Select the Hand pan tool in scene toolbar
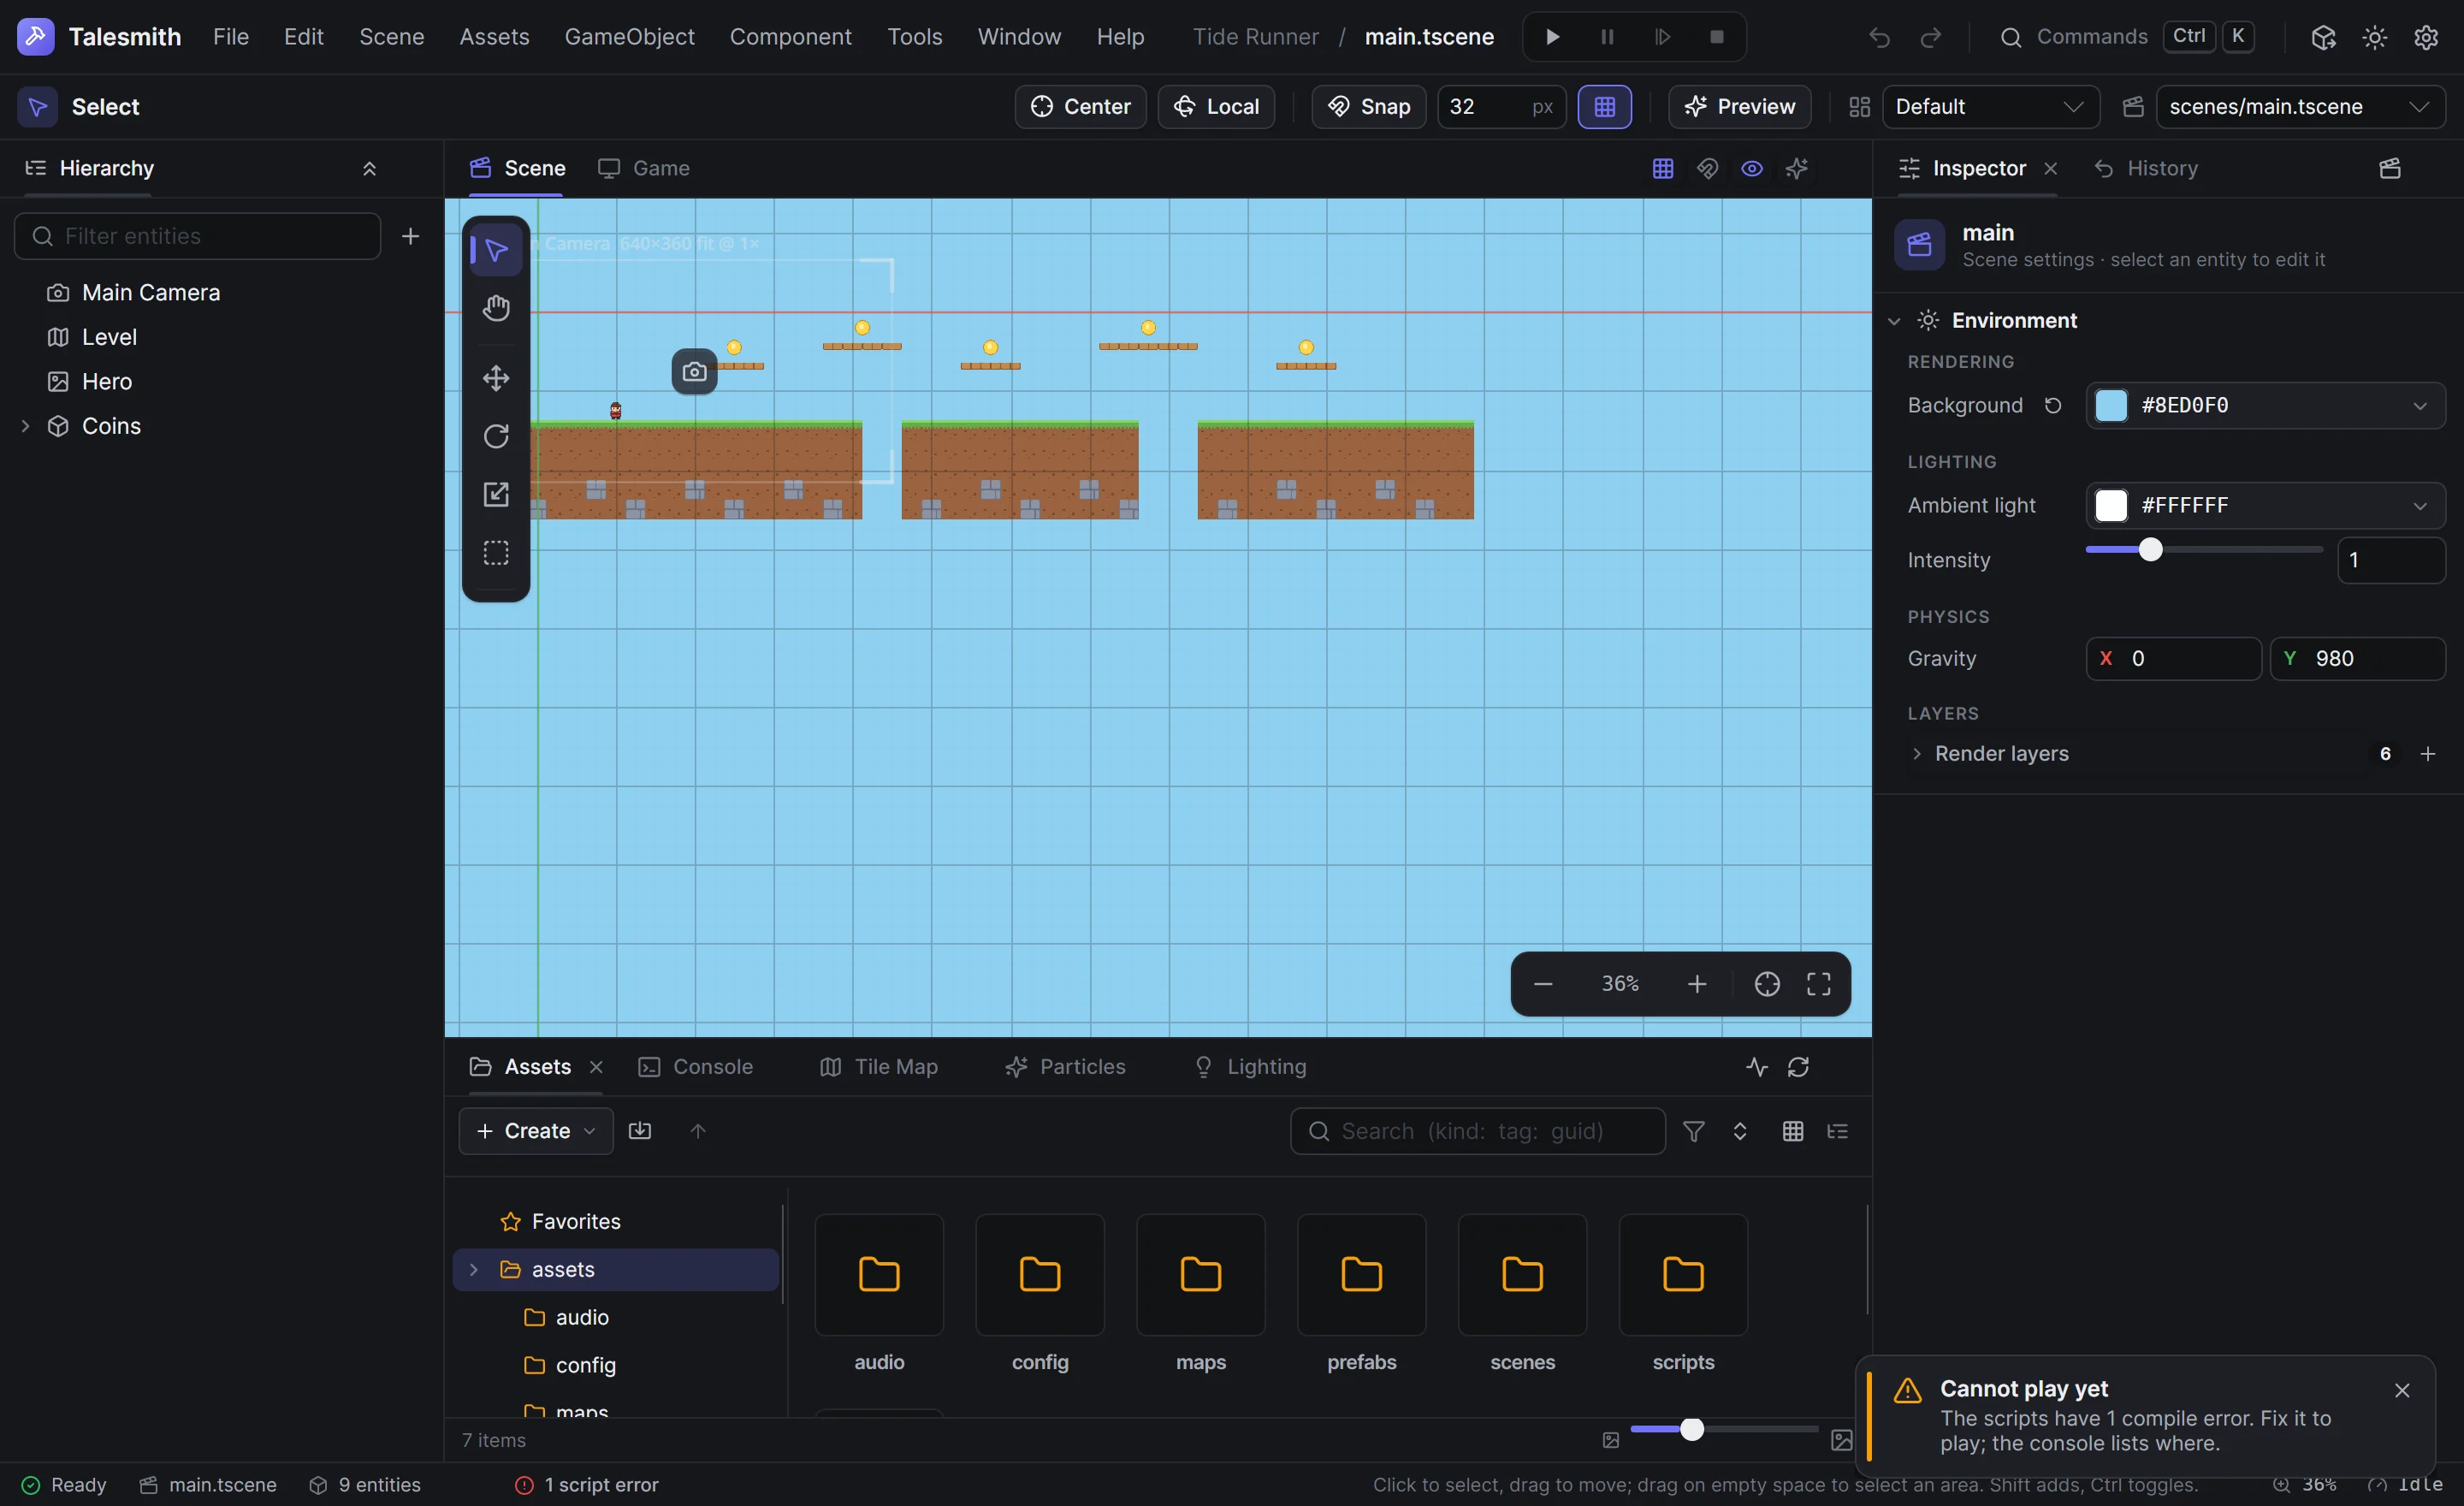Screen dimensions: 2464x1506 point(496,308)
